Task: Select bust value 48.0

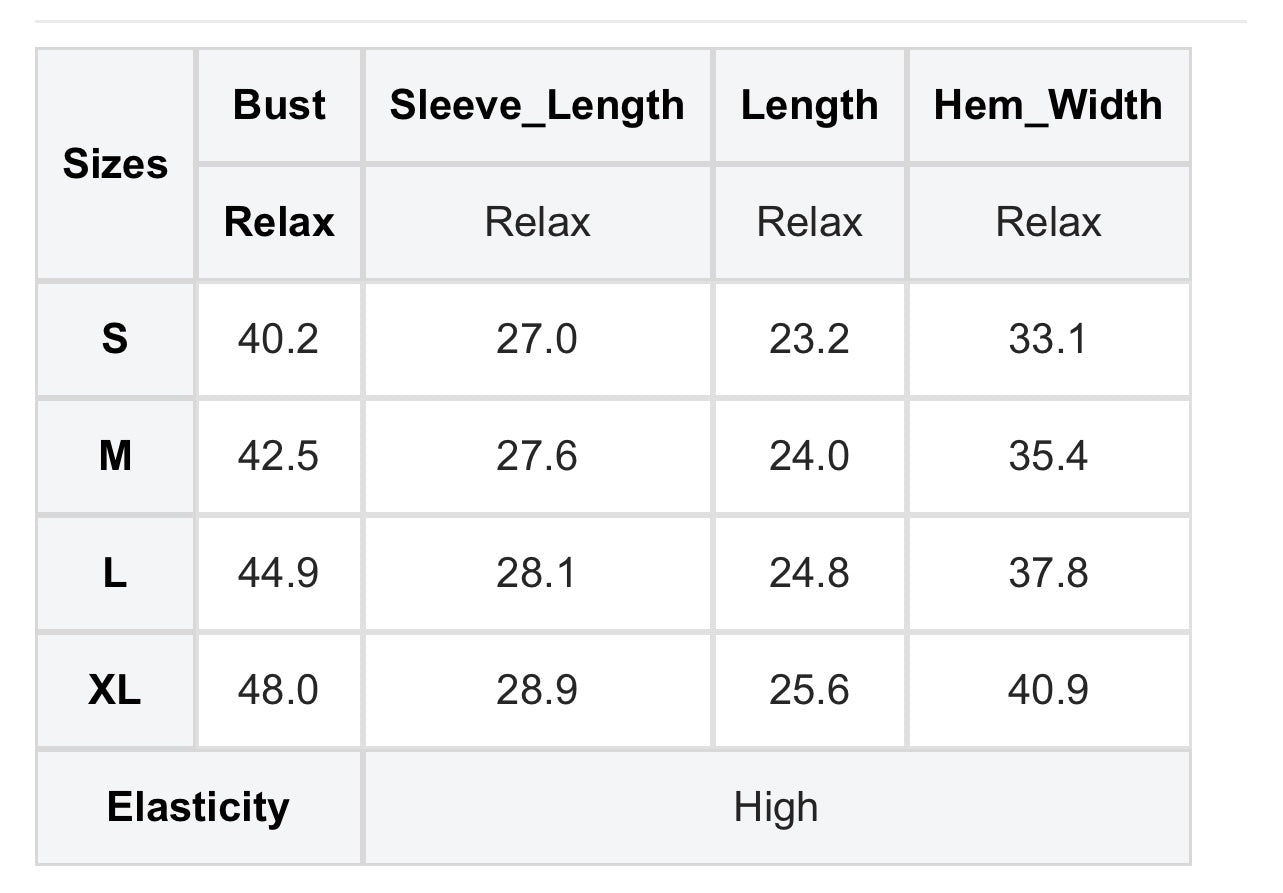Action: [x=279, y=691]
